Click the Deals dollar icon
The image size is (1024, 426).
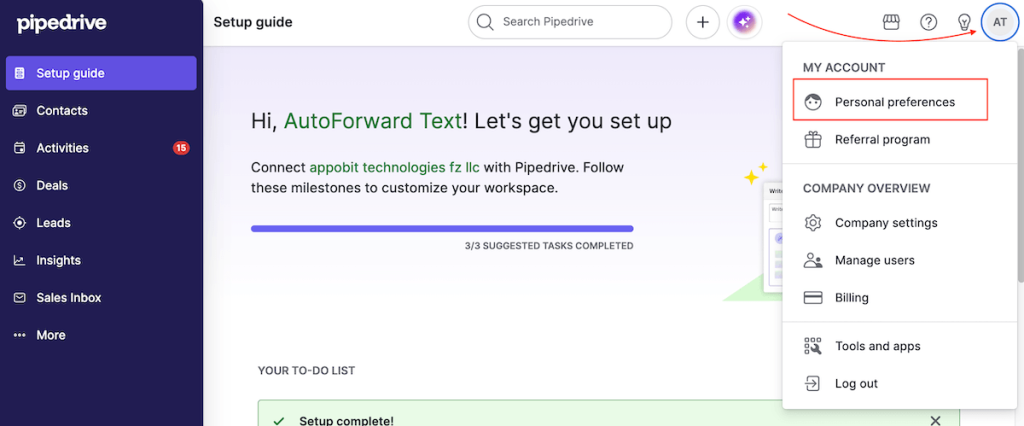pos(20,186)
